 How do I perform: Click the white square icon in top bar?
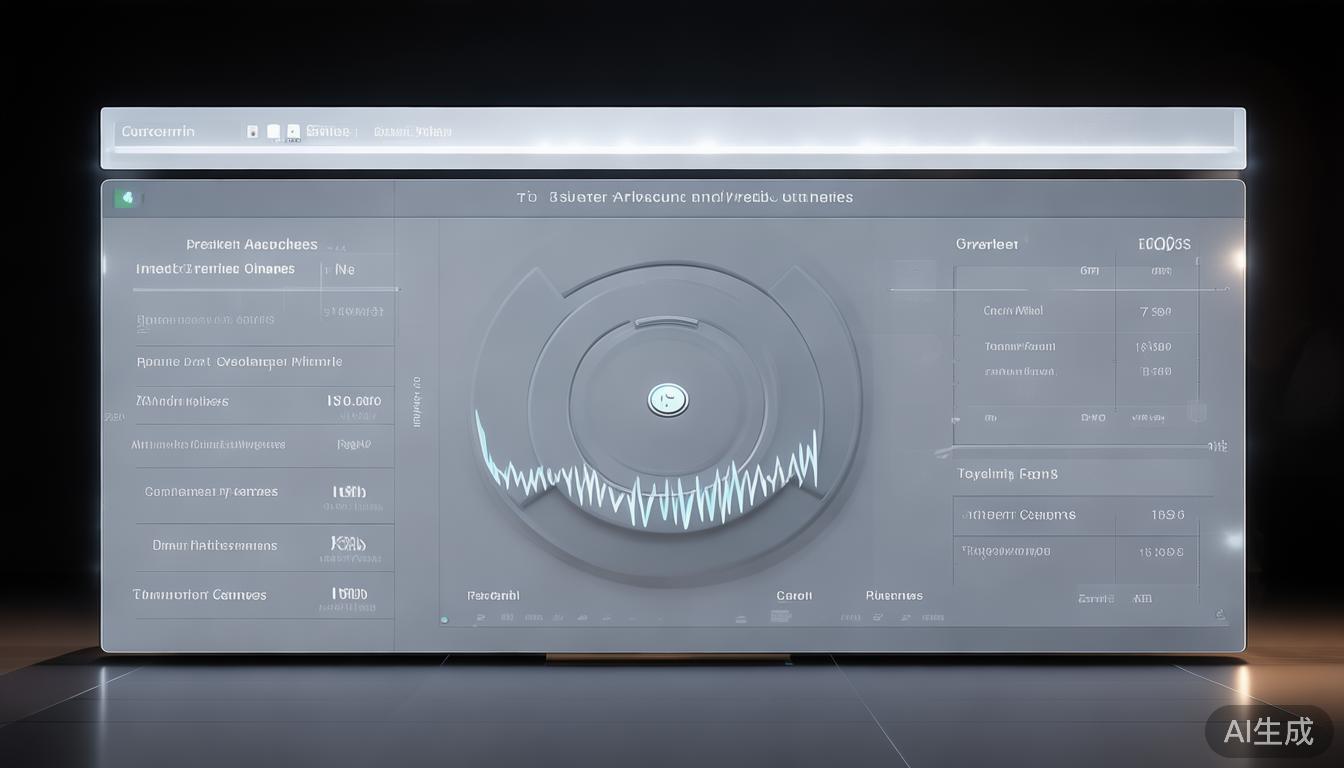tap(273, 131)
